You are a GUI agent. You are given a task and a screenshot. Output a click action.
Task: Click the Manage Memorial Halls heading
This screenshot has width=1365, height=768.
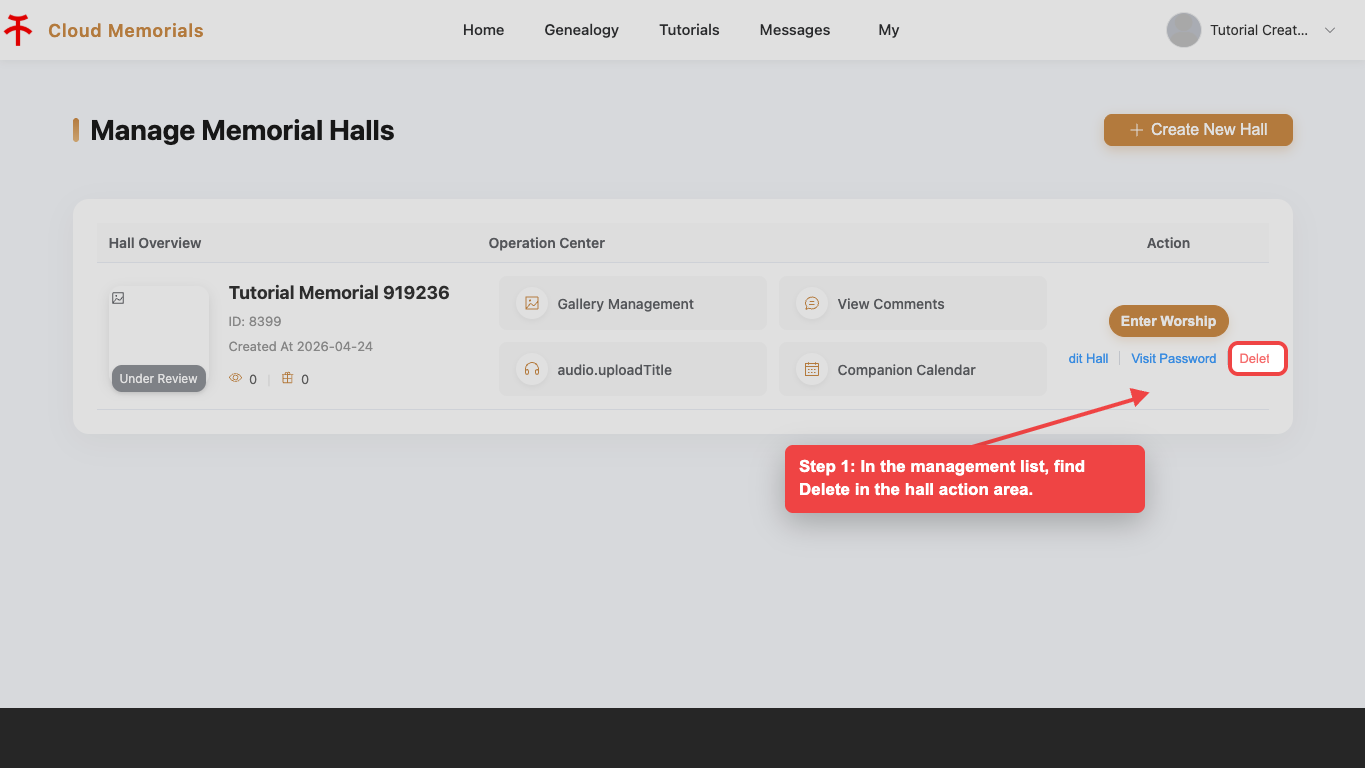click(x=242, y=130)
